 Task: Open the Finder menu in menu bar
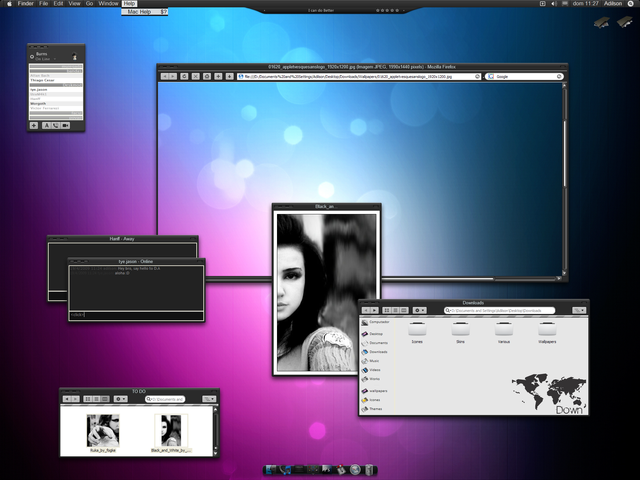tap(26, 4)
